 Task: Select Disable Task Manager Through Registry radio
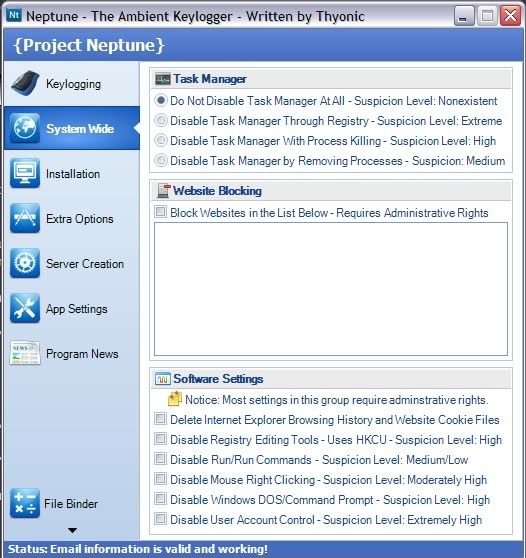[x=161, y=120]
